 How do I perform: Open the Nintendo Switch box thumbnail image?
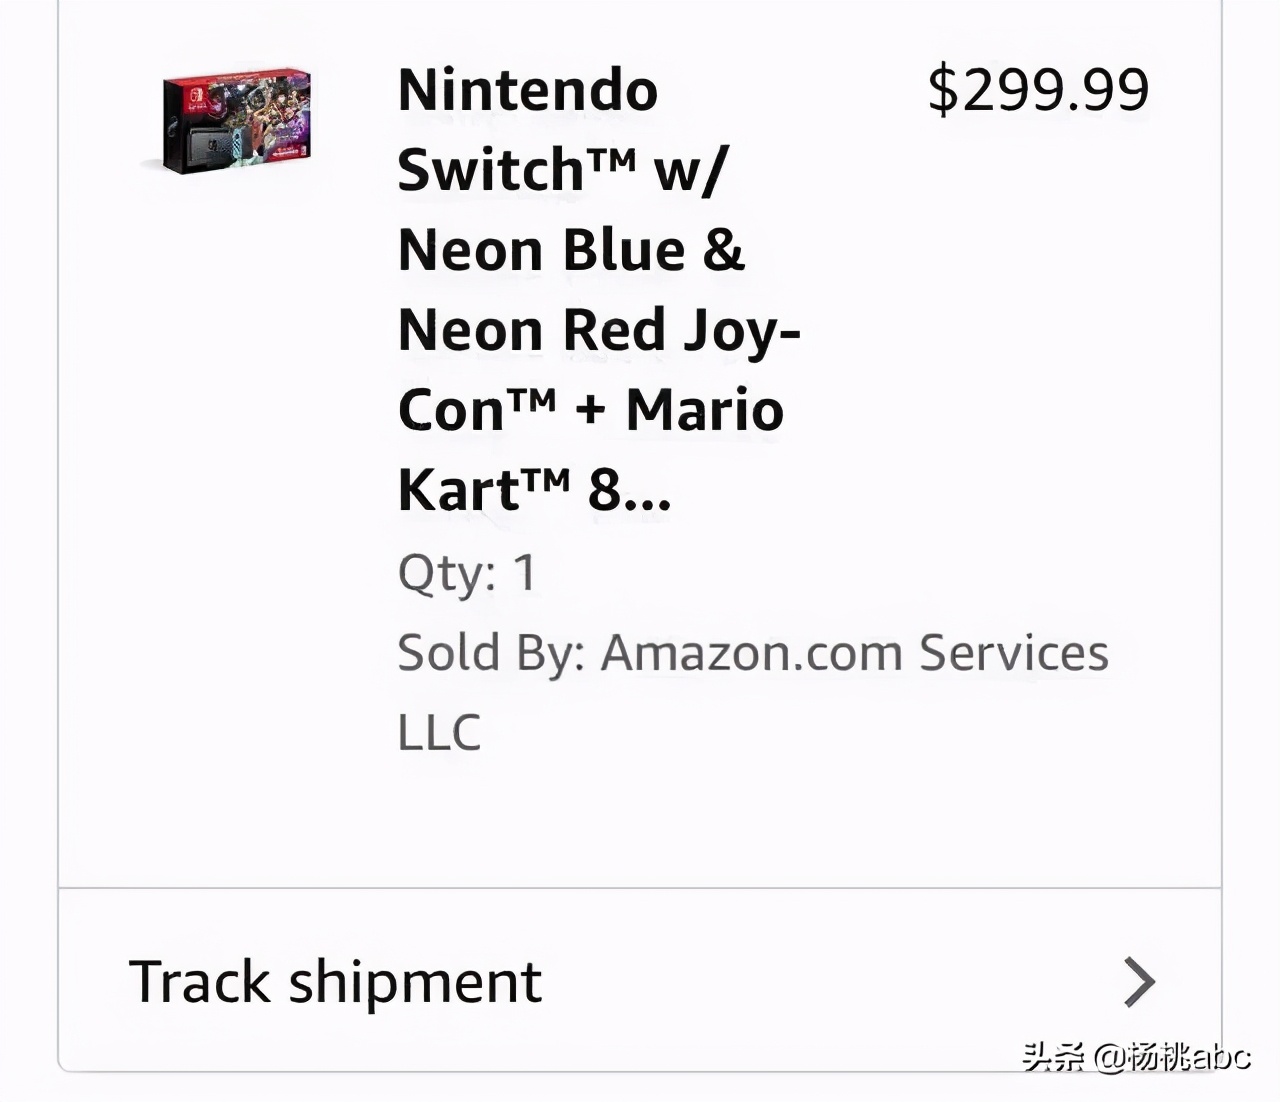[x=236, y=120]
